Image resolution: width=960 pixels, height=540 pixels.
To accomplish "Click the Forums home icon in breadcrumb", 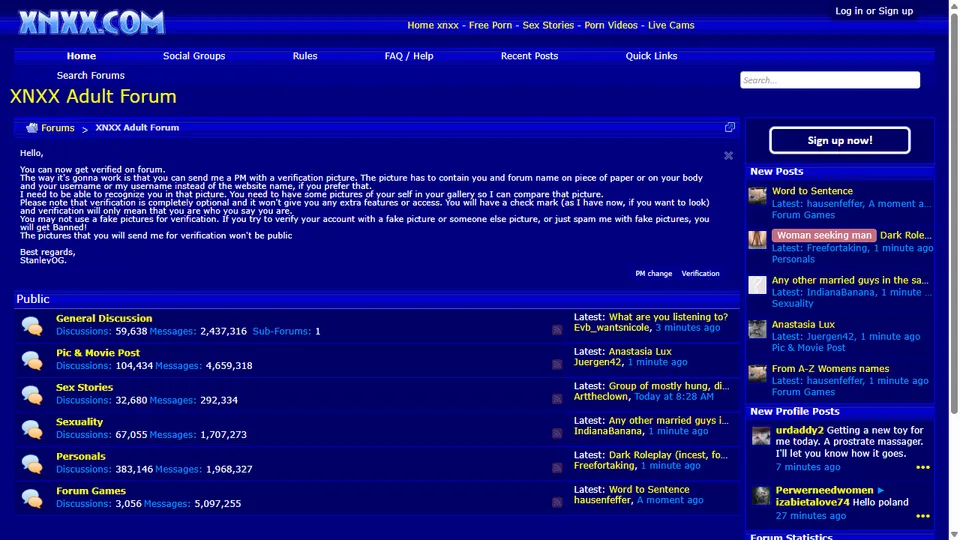I will (32, 128).
